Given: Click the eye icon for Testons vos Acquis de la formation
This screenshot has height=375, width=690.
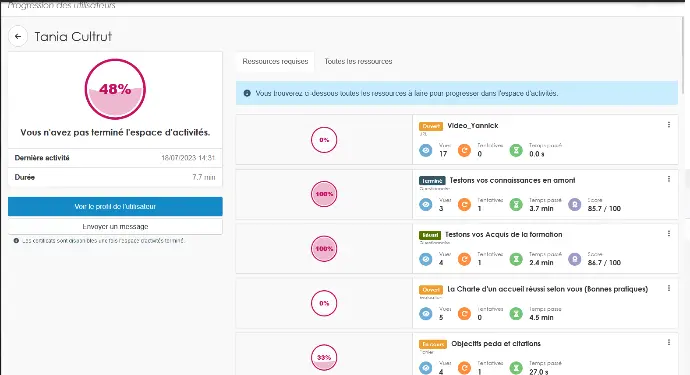Looking at the screenshot, I should click(426, 259).
